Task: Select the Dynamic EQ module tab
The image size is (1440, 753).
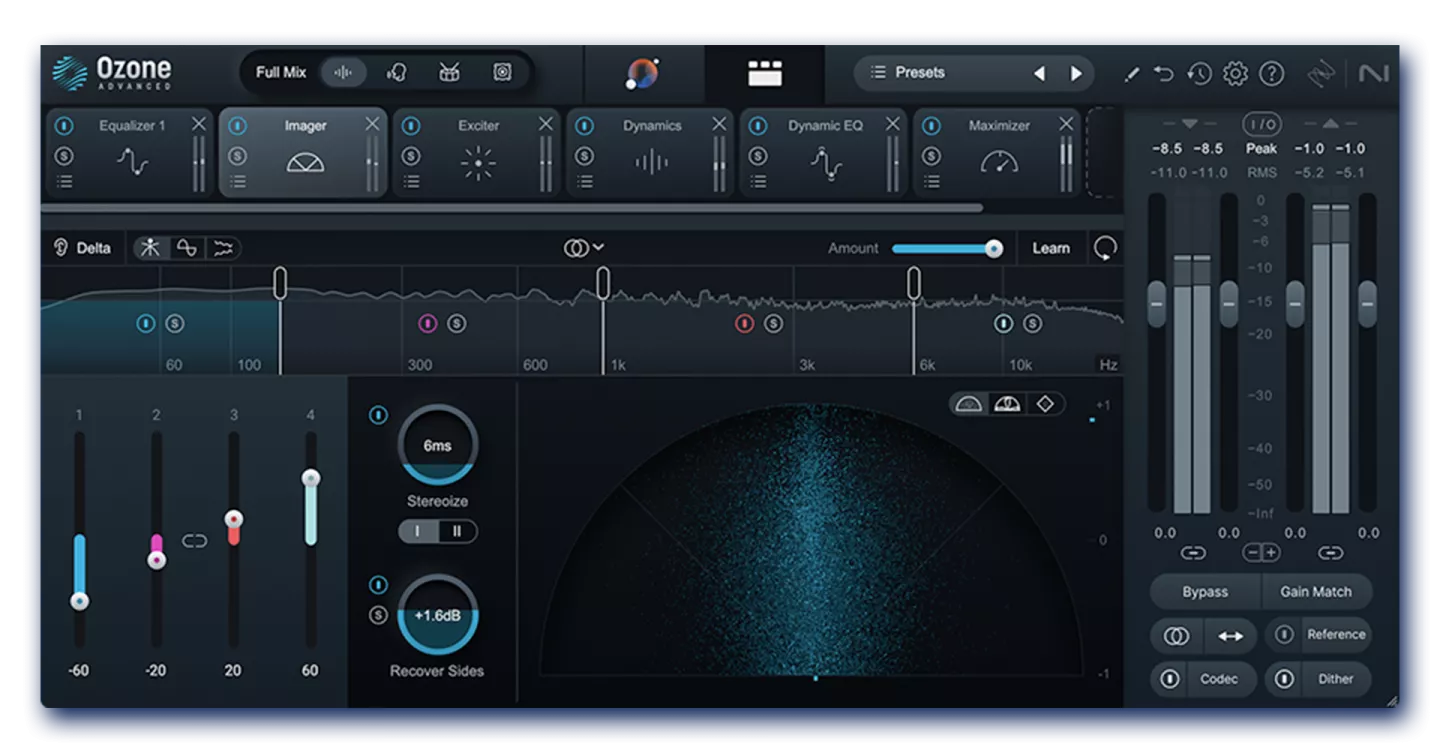Action: tap(823, 152)
